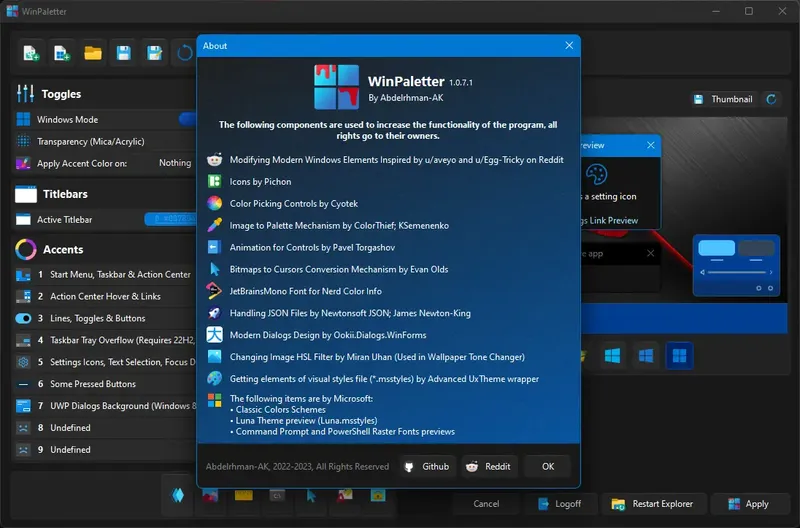Click the light blue tile in action center preview
The image size is (800, 528).
click(716, 248)
